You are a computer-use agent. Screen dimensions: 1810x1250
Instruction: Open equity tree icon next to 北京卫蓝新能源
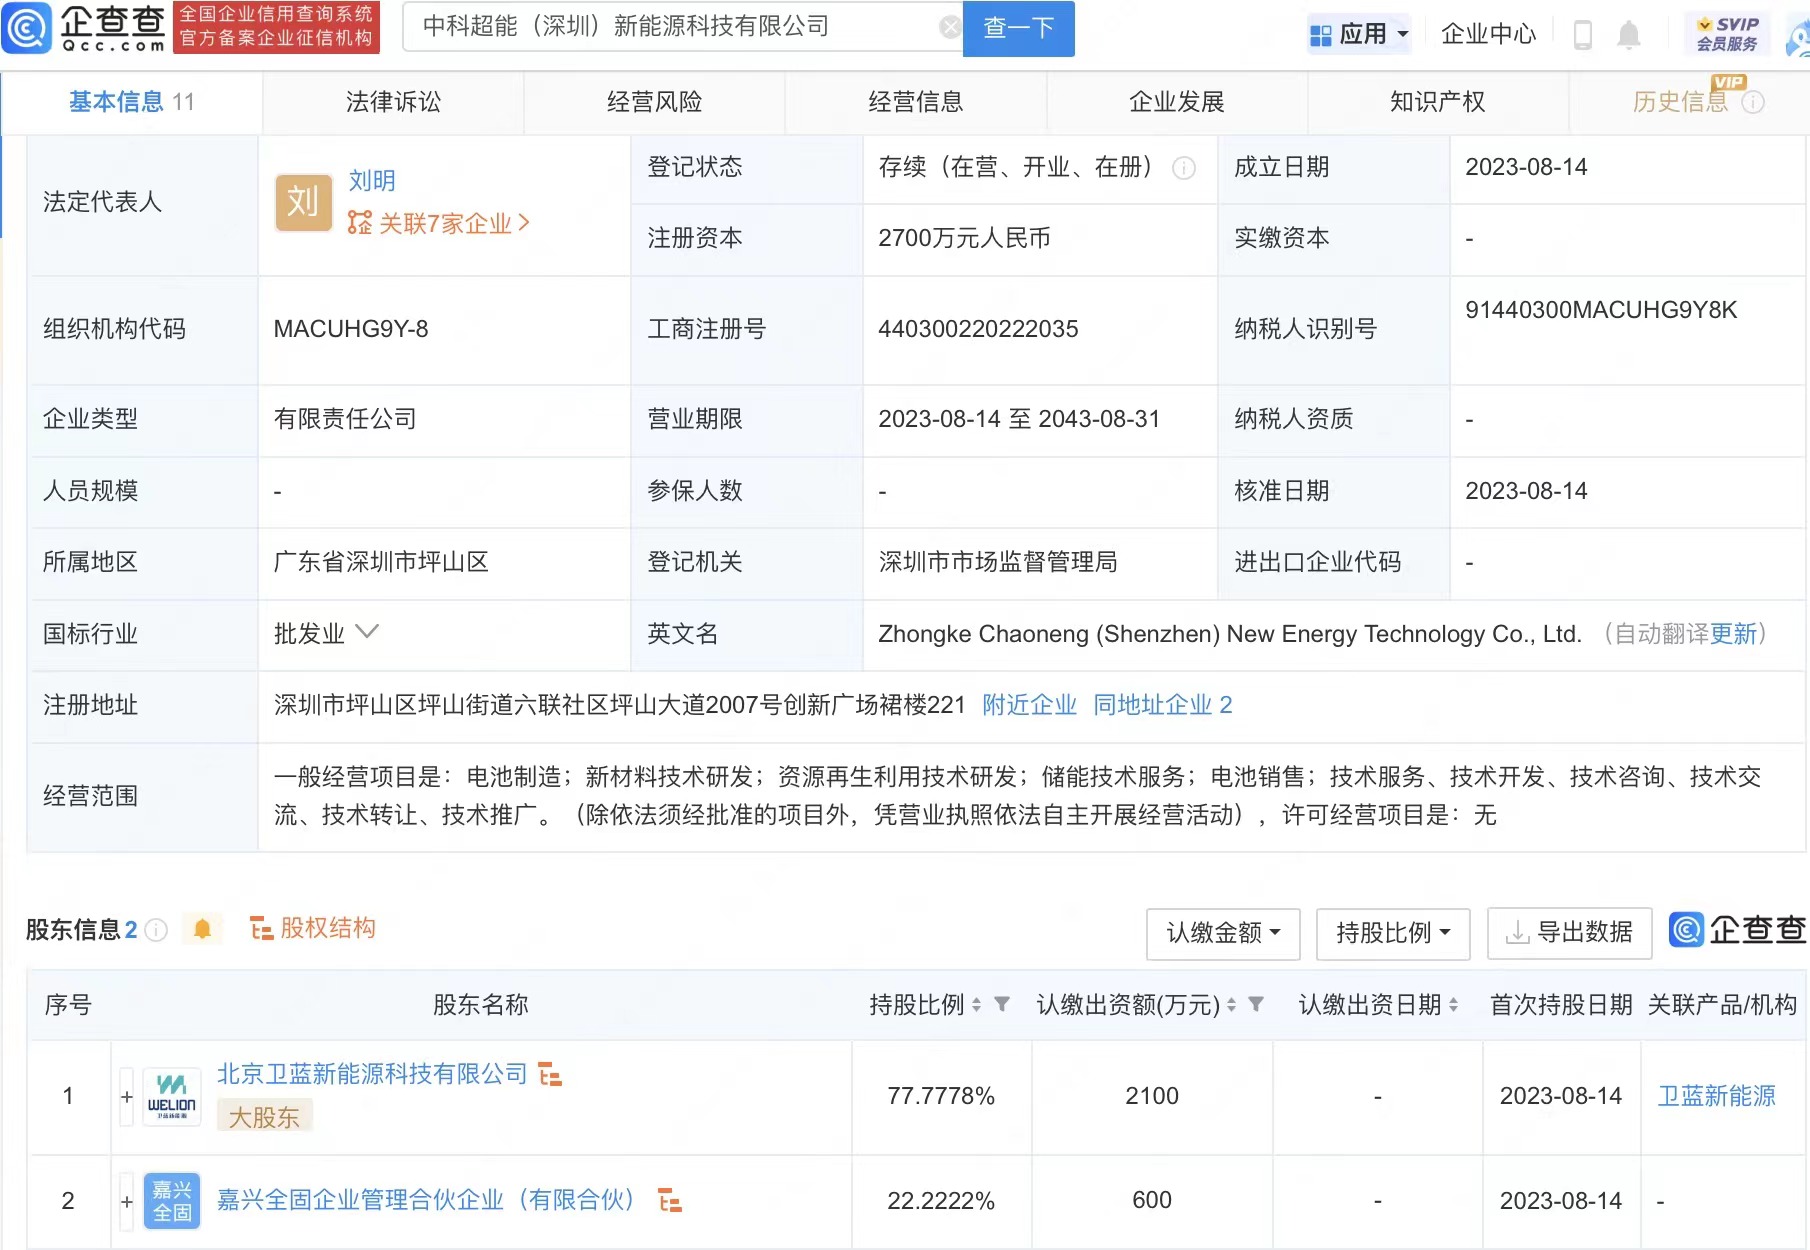point(550,1075)
